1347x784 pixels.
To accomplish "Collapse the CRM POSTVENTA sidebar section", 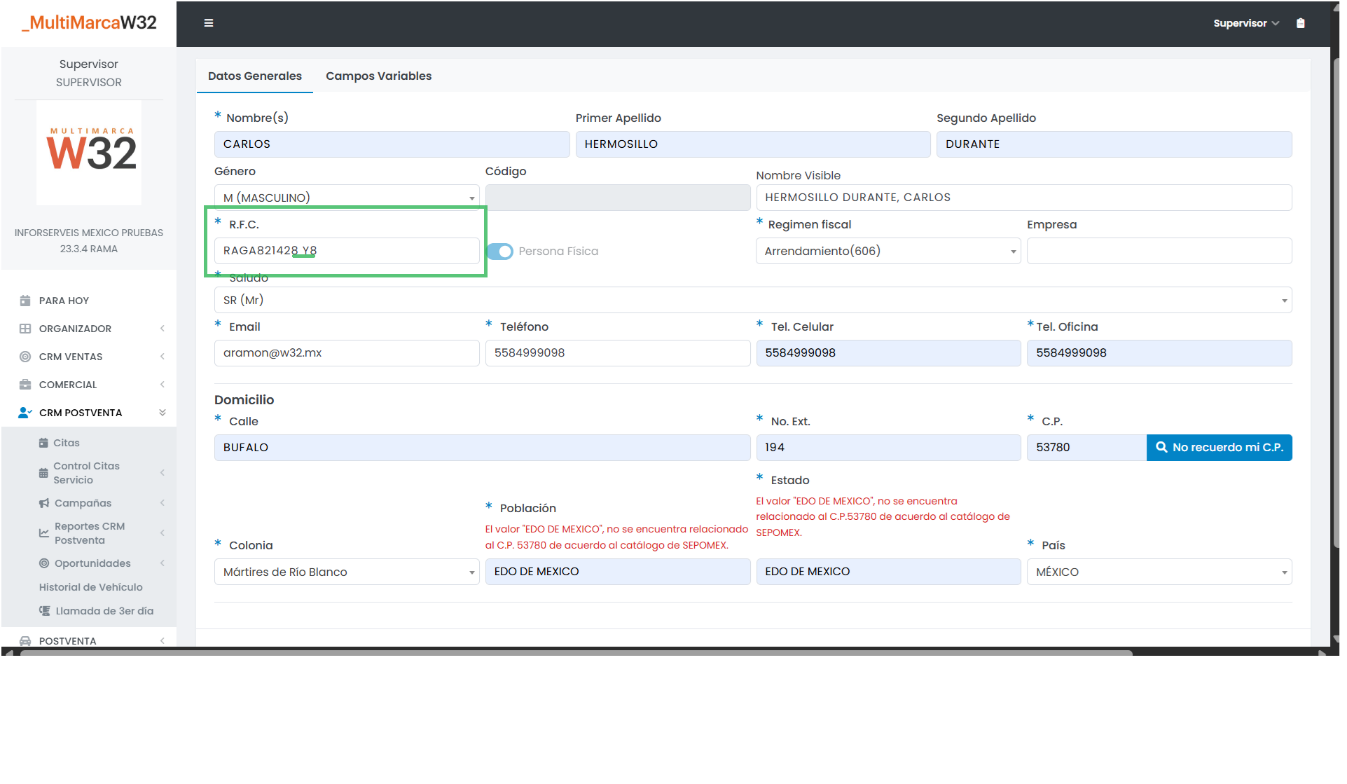I will tap(162, 413).
